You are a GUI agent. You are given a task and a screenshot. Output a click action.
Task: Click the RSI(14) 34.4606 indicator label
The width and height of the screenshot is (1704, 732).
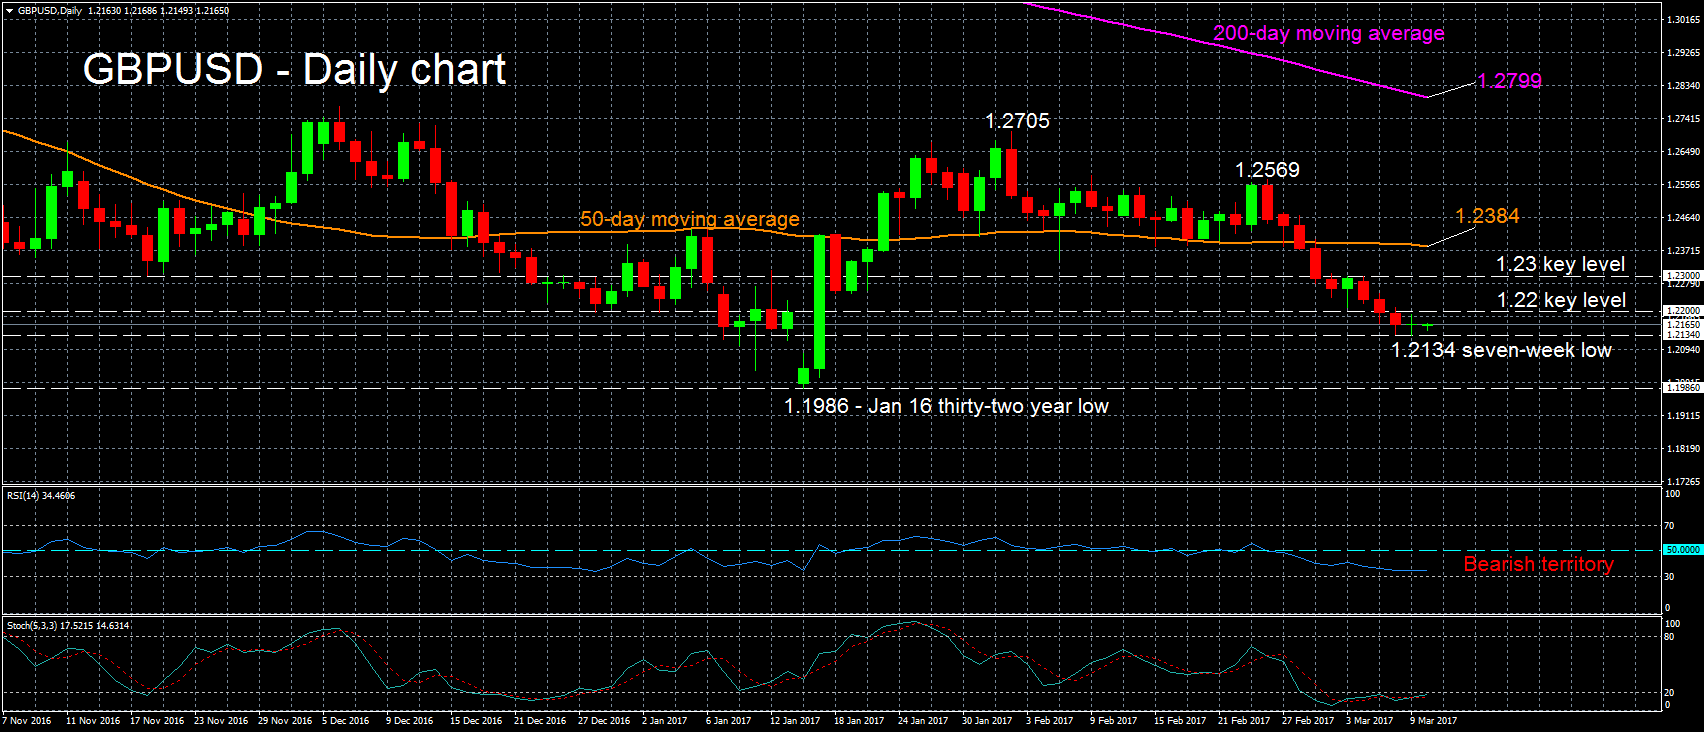point(41,496)
